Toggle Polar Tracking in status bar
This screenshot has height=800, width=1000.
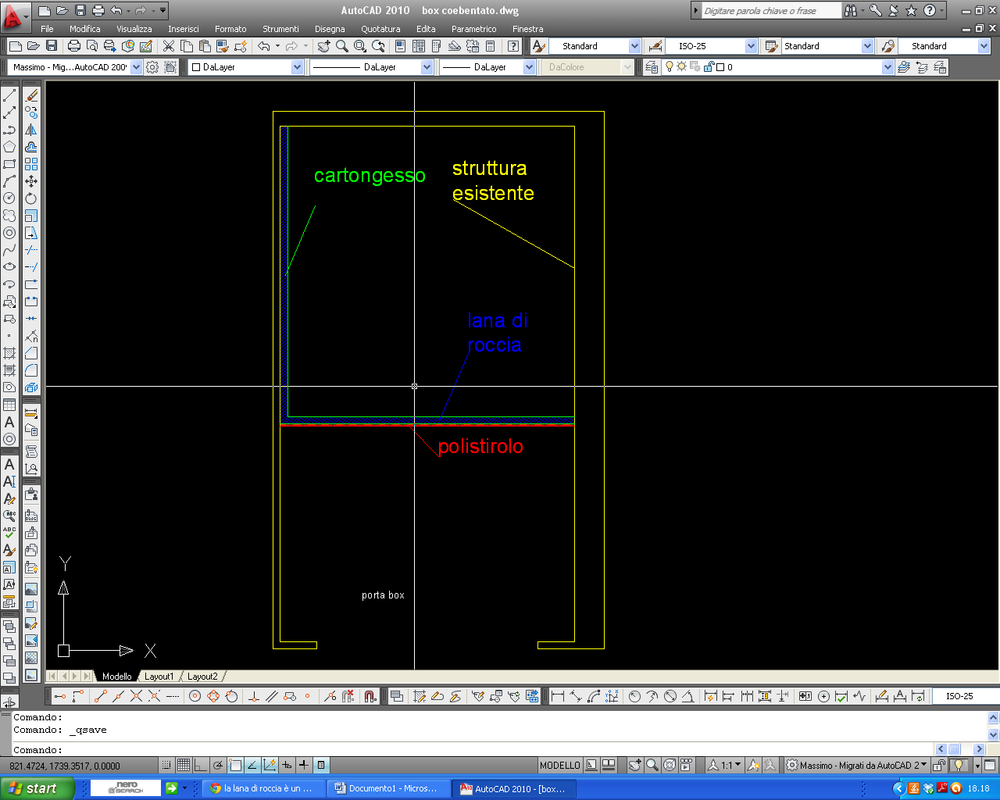point(218,765)
